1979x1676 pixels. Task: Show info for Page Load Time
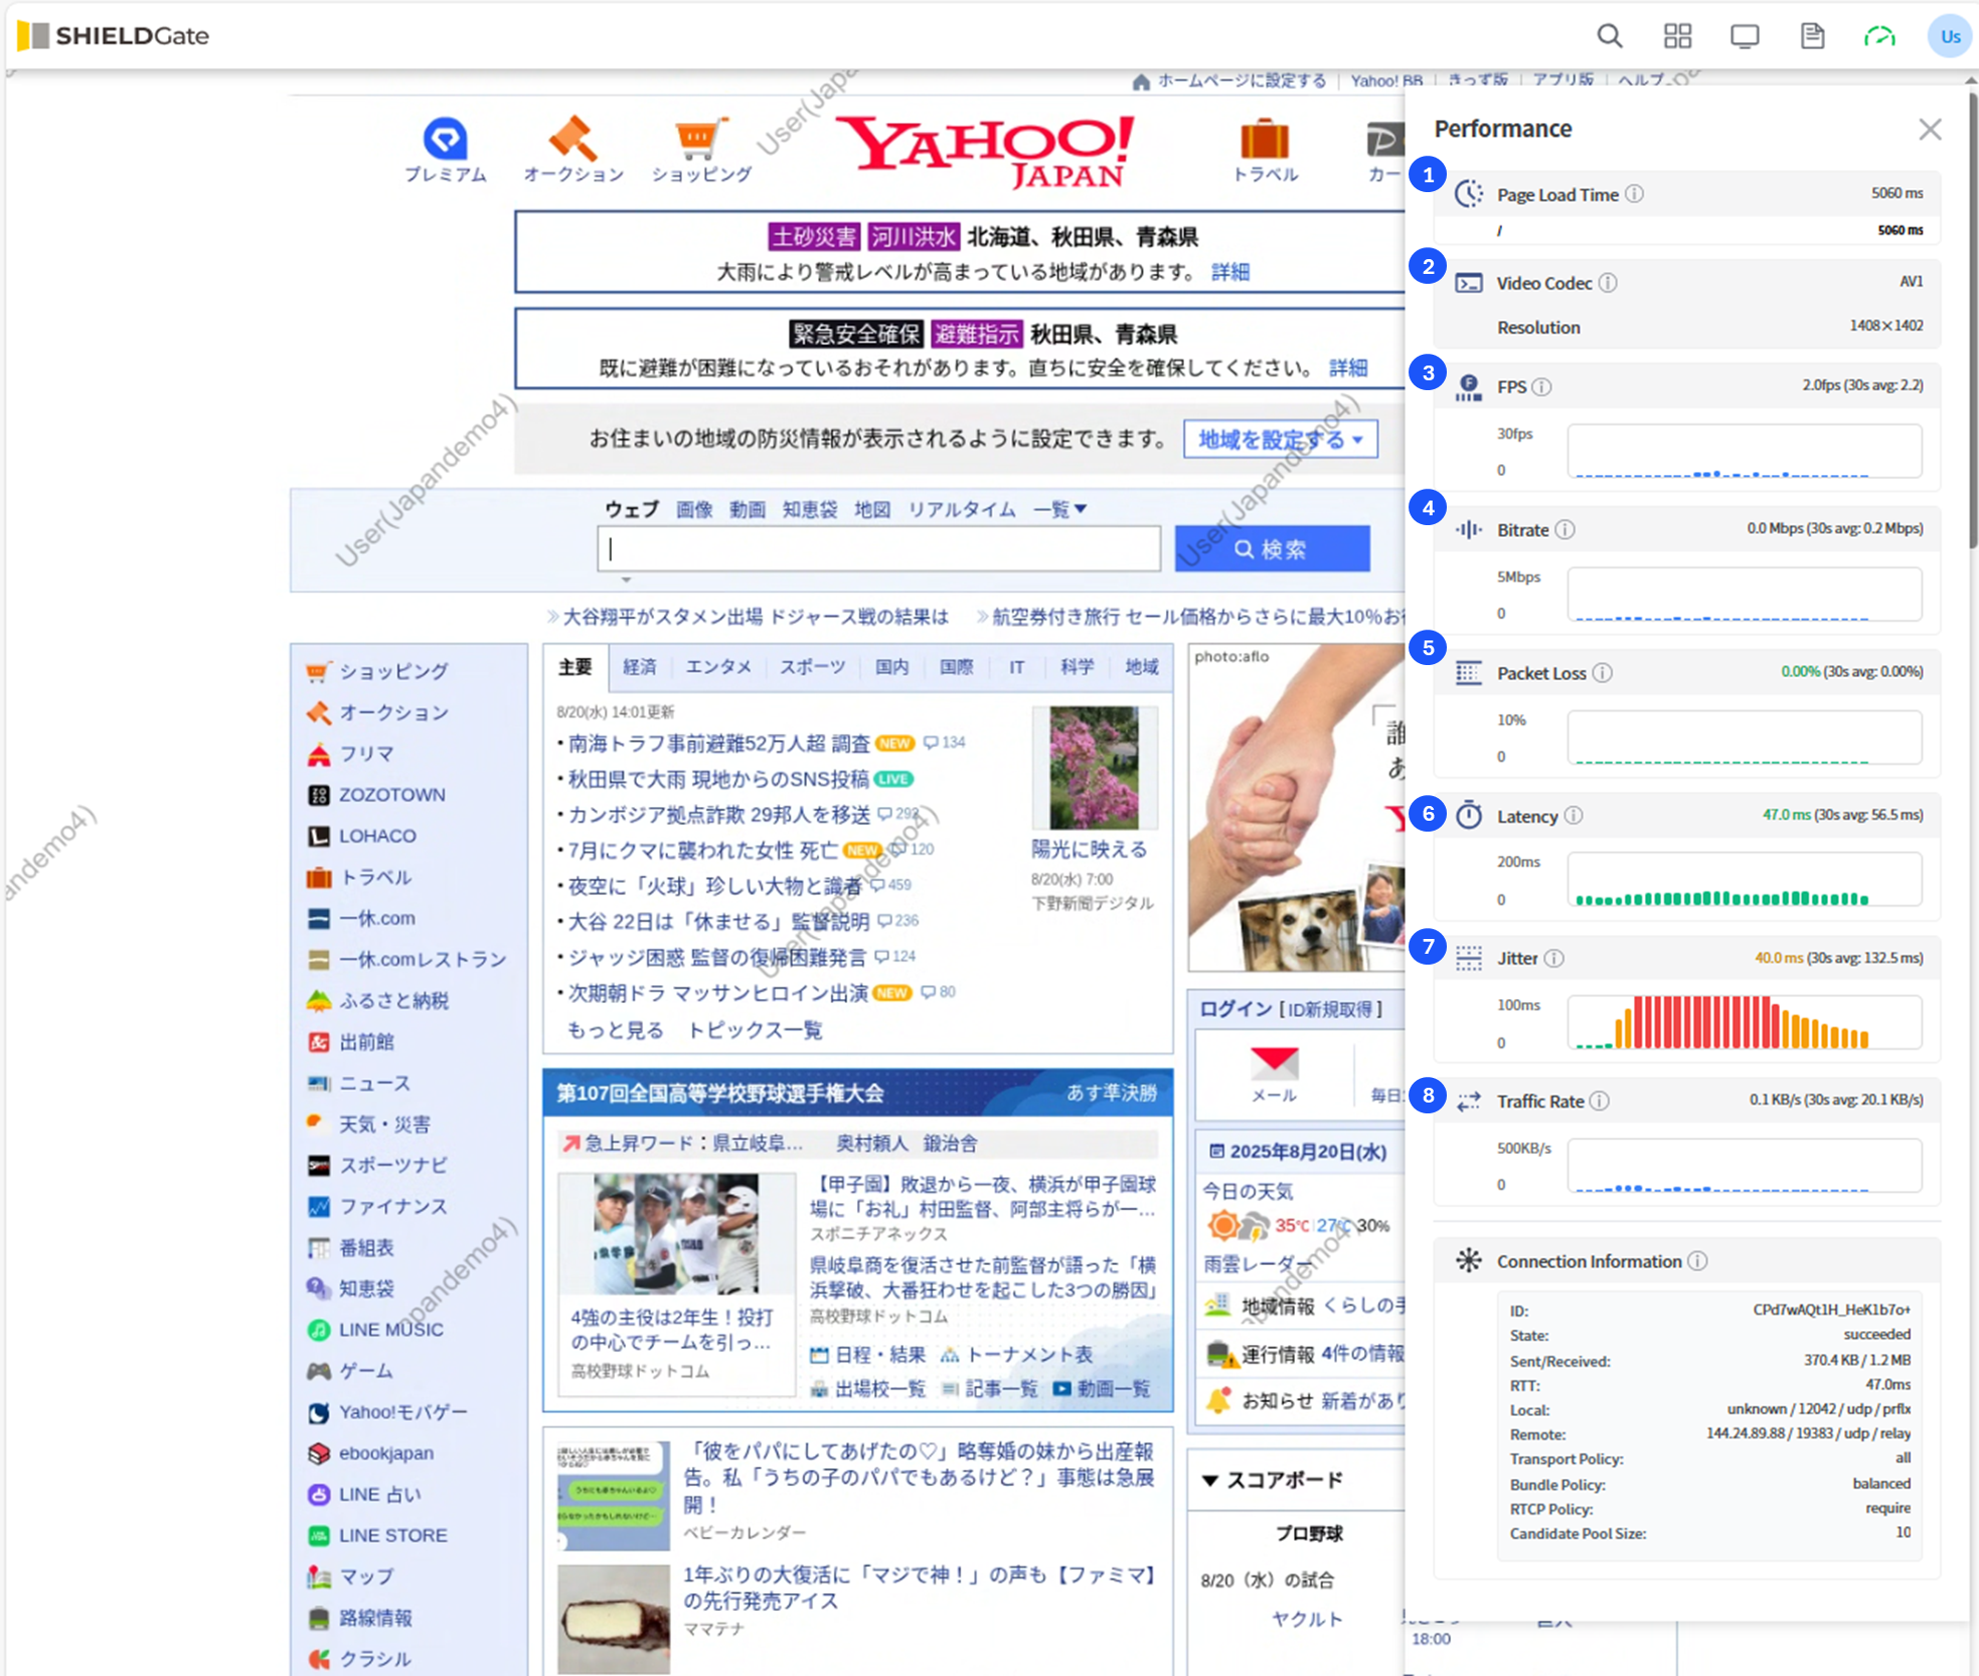coord(1634,194)
